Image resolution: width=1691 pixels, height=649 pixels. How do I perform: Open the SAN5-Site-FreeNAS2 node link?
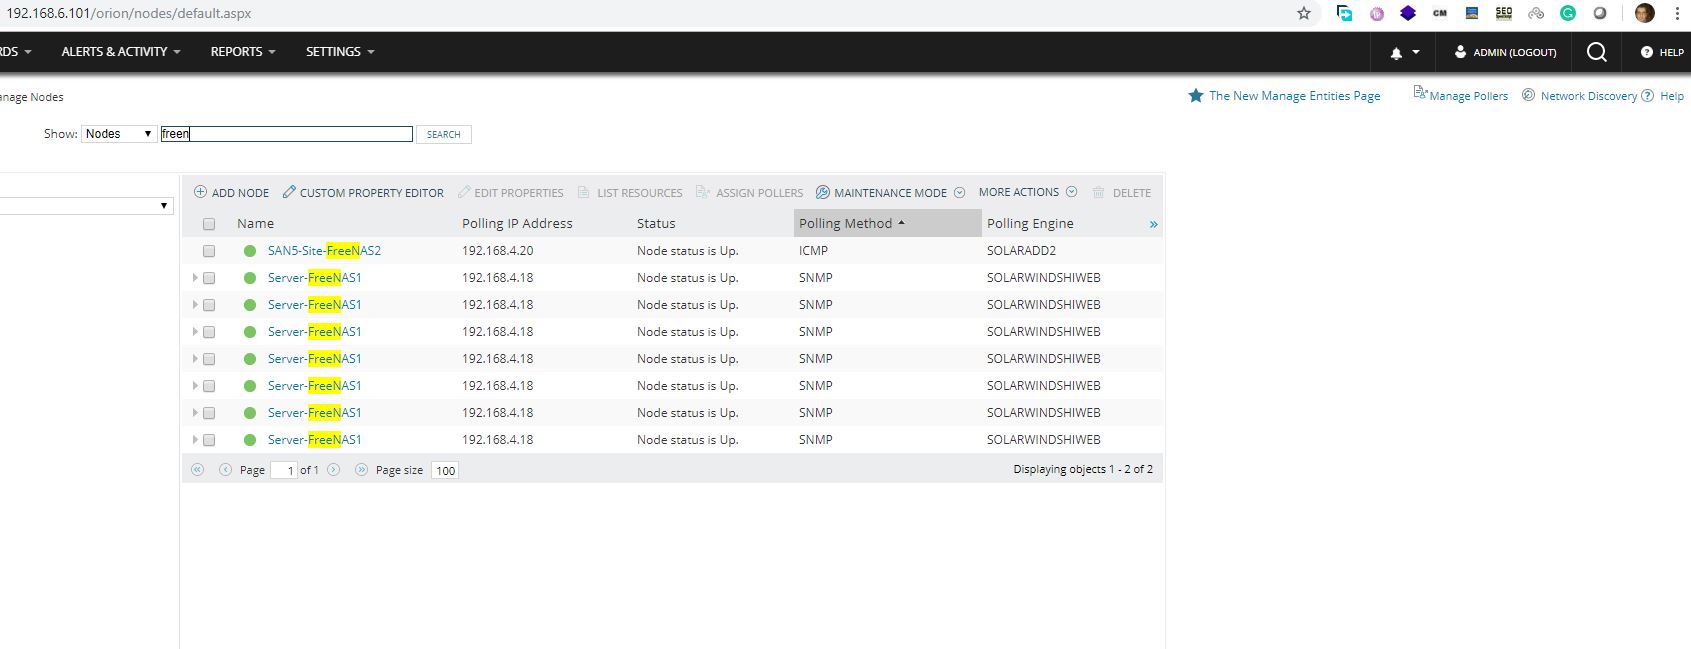pyautogui.click(x=324, y=251)
